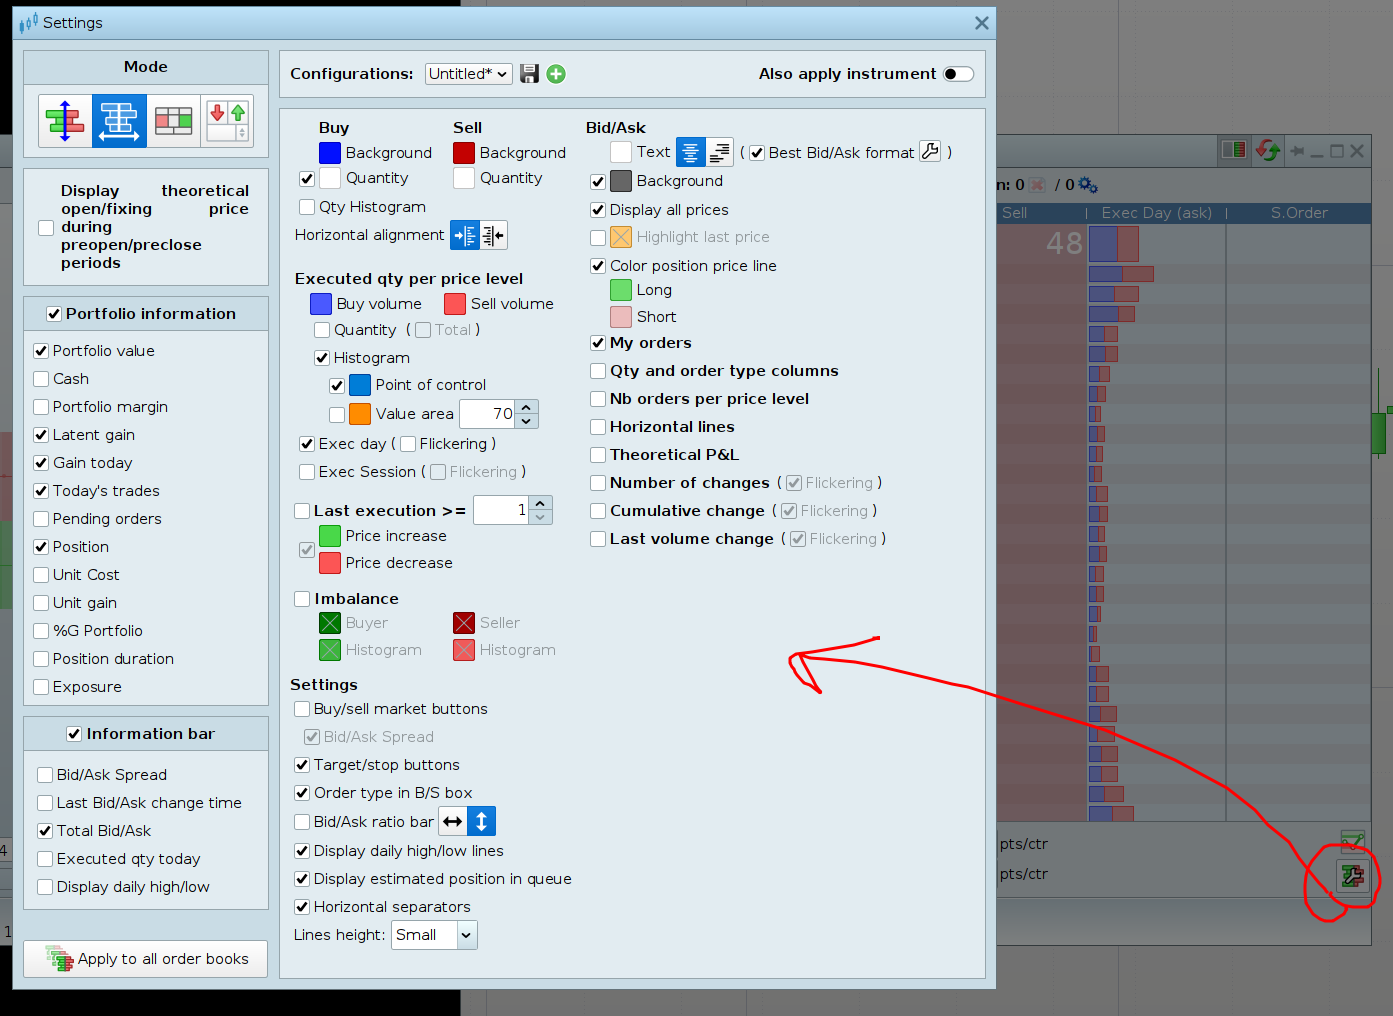Viewport: 1393px width, 1016px height.
Task: Toggle Portfolio information section checkbox
Action: (54, 314)
